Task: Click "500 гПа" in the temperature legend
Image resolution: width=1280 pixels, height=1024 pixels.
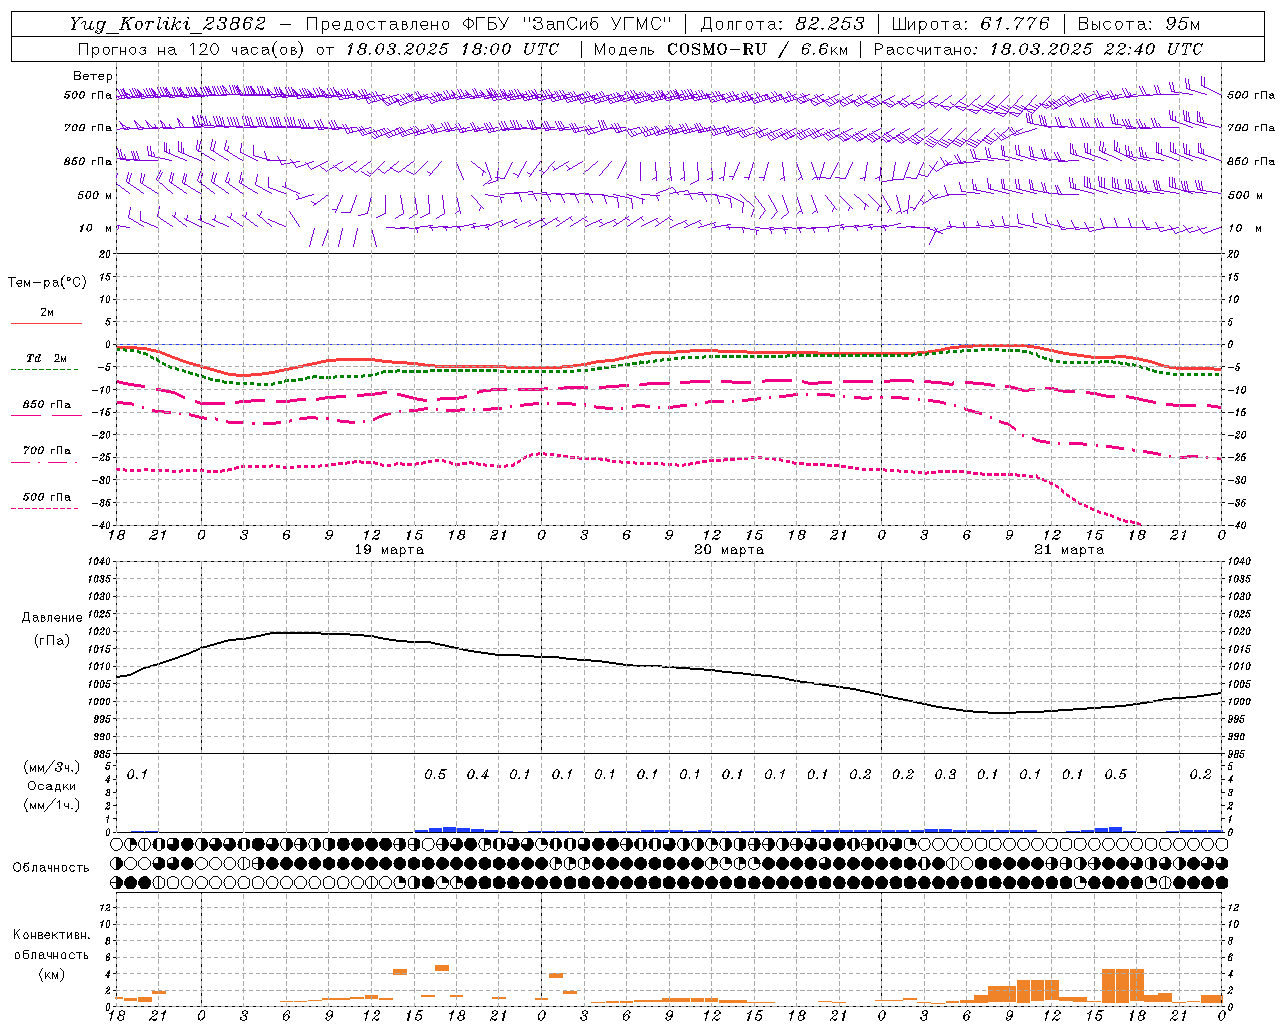Action: coord(47,497)
